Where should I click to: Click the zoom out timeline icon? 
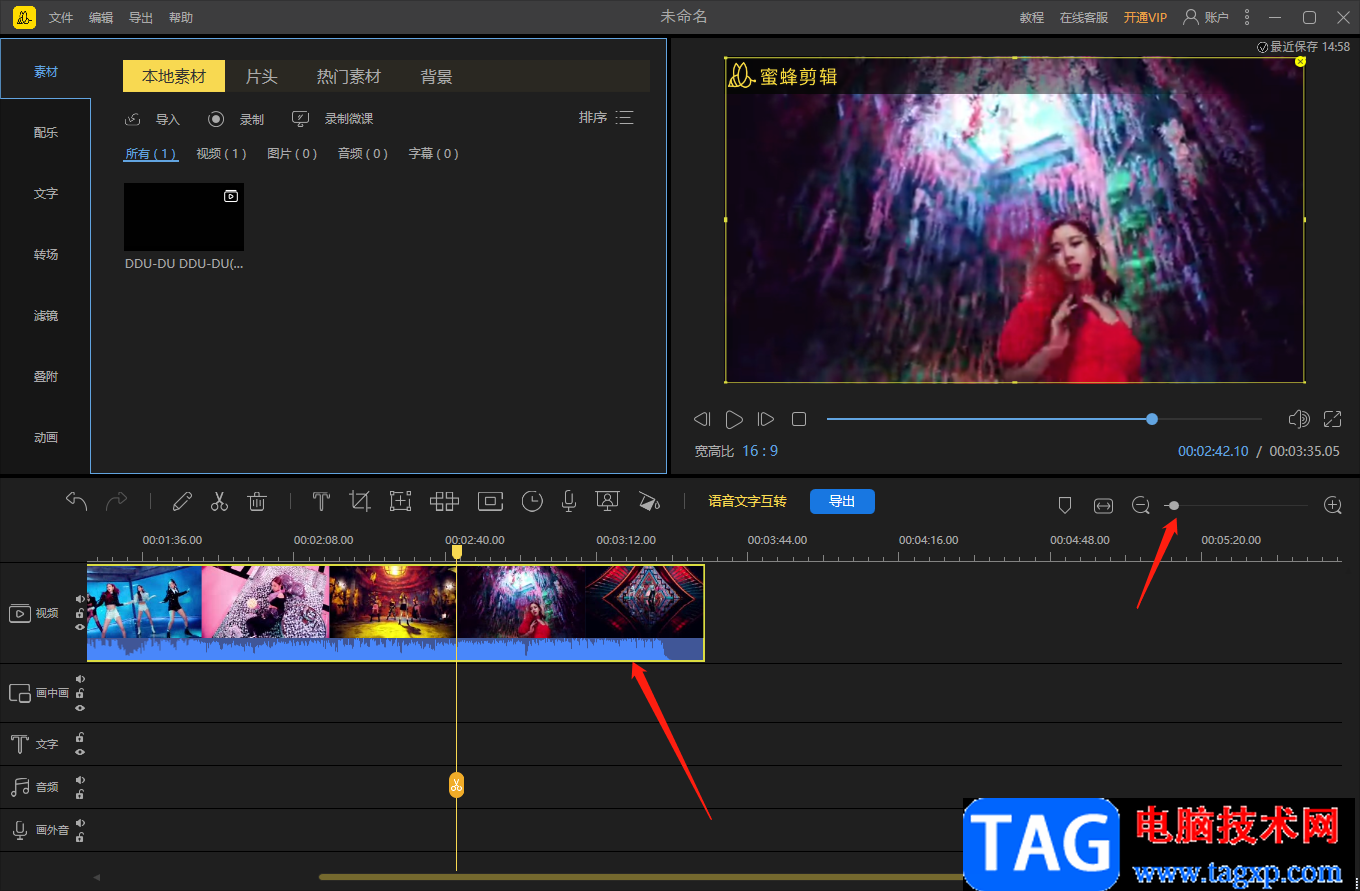[x=1140, y=506]
